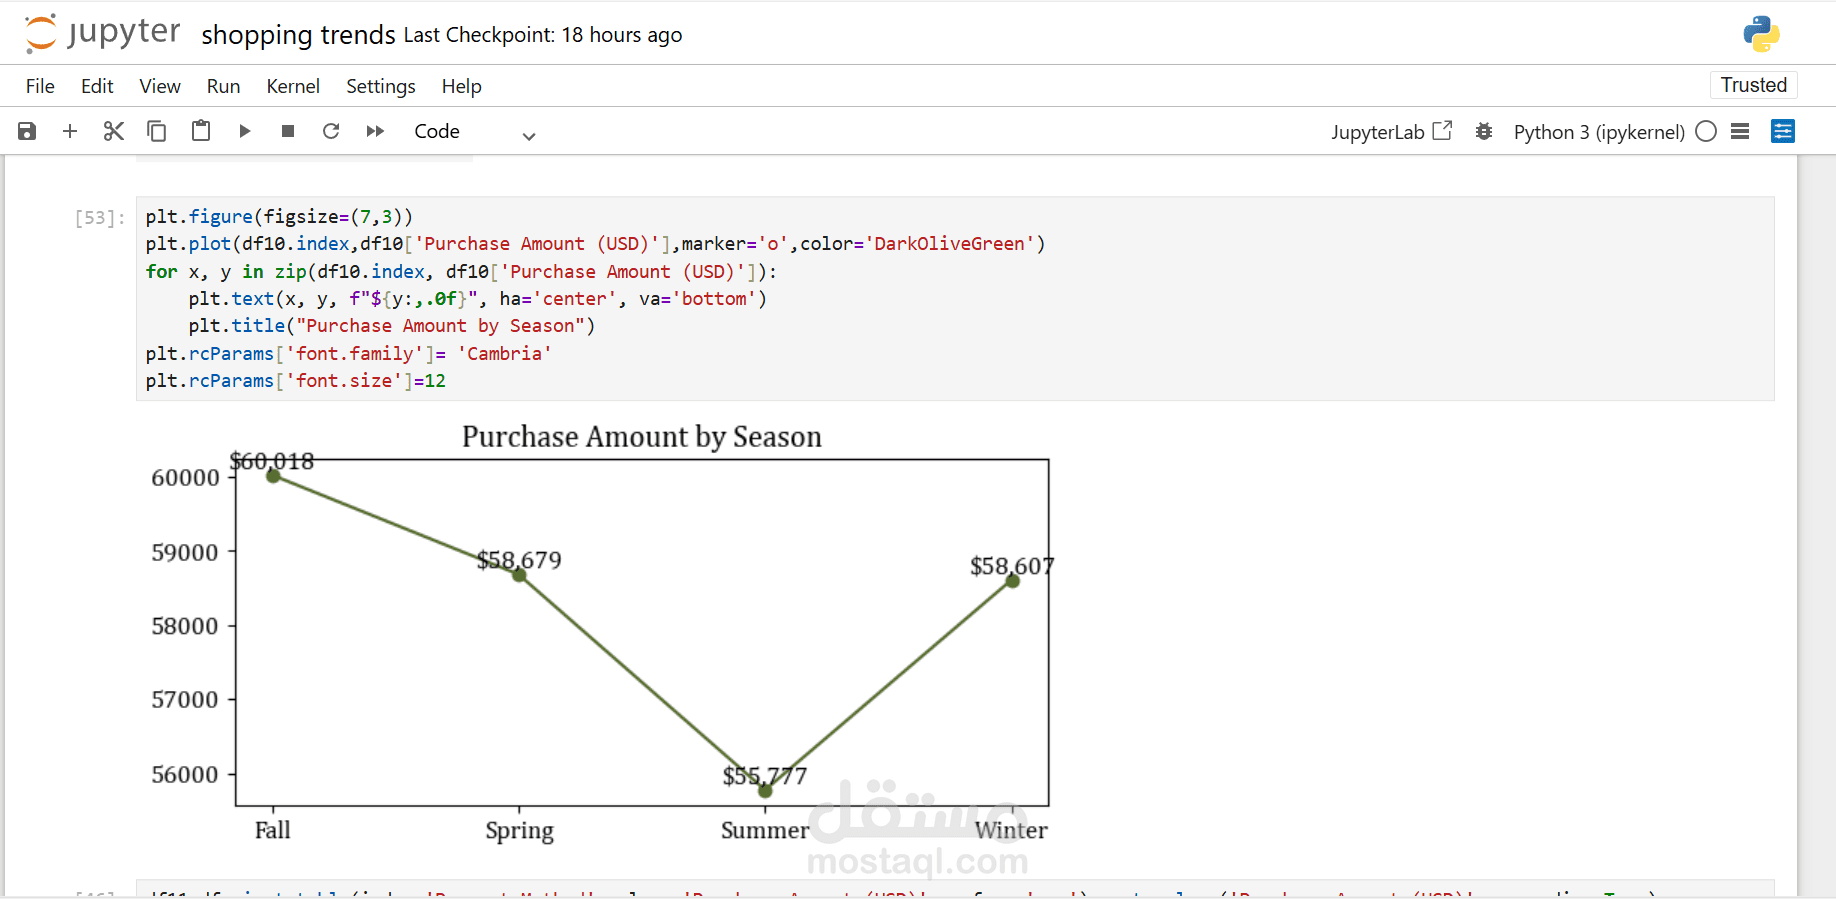Cut the selected cell with scissors icon
This screenshot has height=899, width=1836.
114,131
